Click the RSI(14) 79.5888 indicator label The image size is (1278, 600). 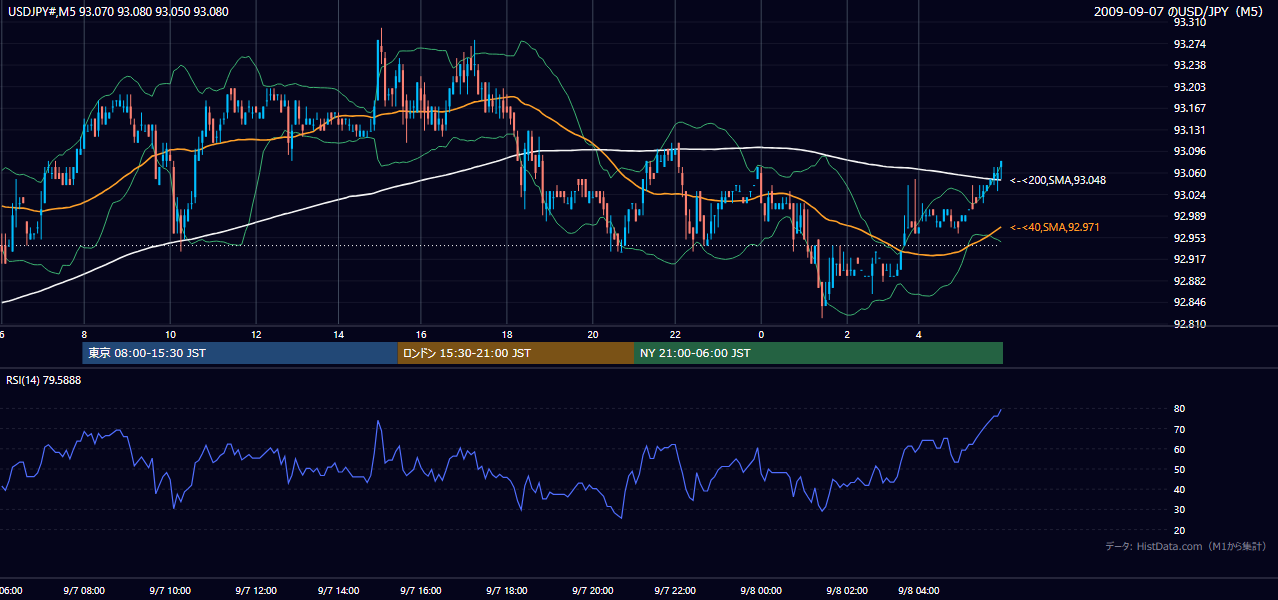(43, 381)
